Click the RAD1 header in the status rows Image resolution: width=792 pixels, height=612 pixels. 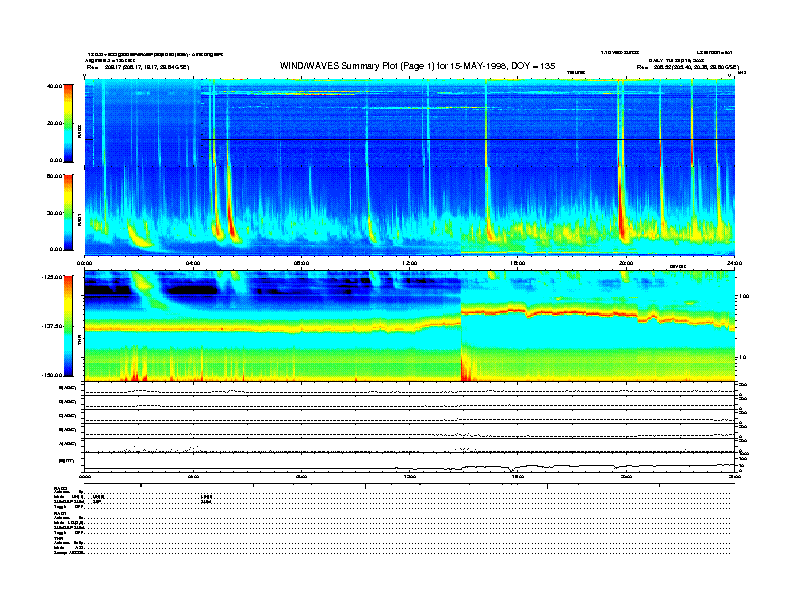pos(60,514)
